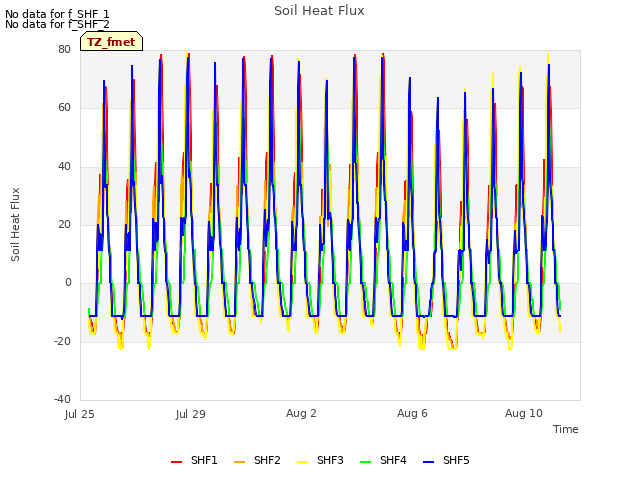The image size is (640, 480).
Task: Click the Time axis label
Action: tap(566, 429)
